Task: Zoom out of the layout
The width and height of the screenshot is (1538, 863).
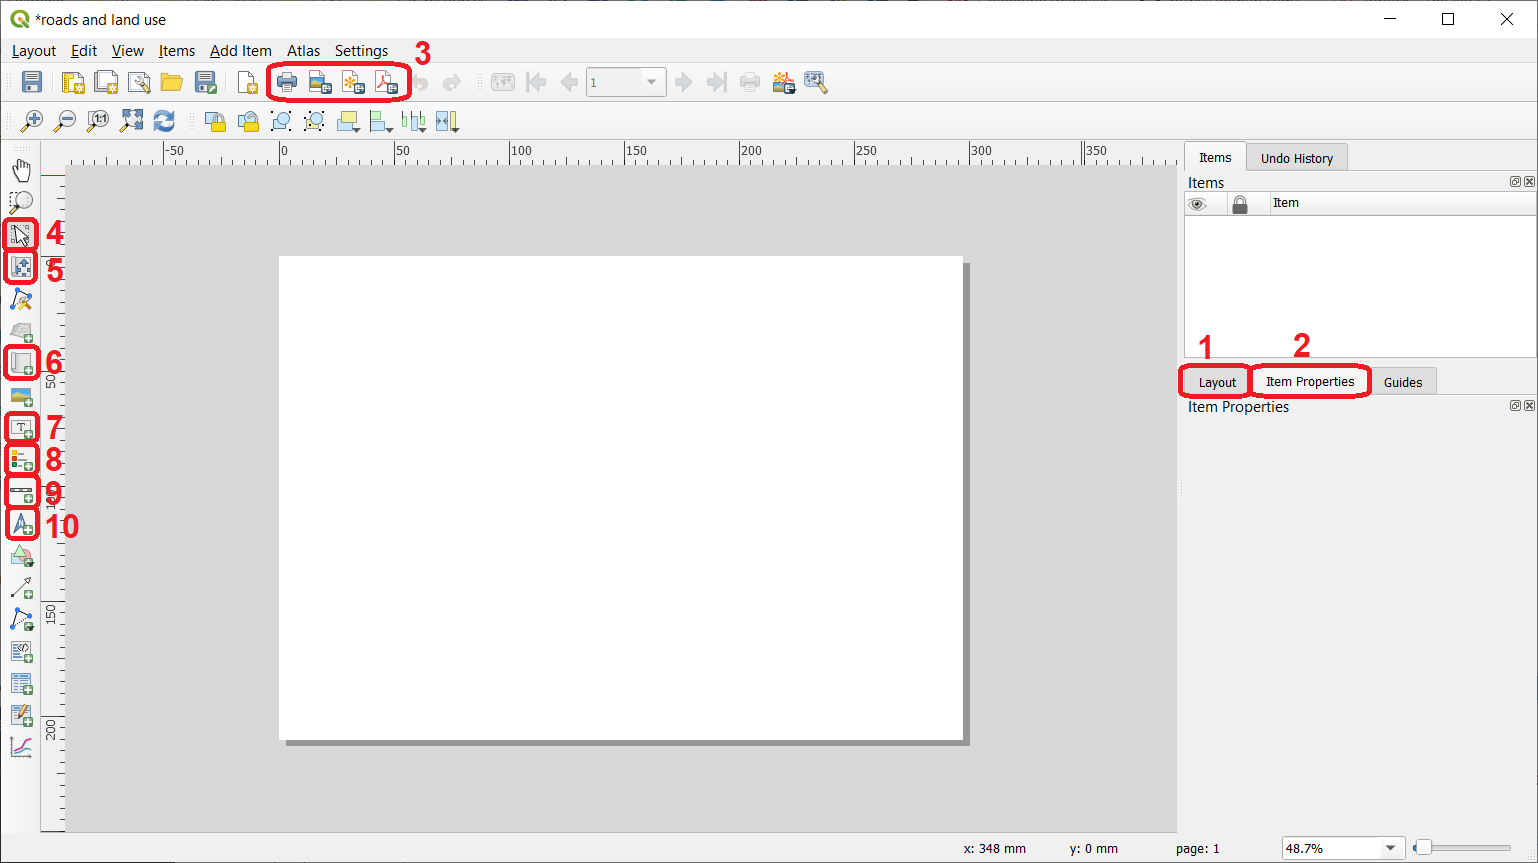Action: (65, 121)
